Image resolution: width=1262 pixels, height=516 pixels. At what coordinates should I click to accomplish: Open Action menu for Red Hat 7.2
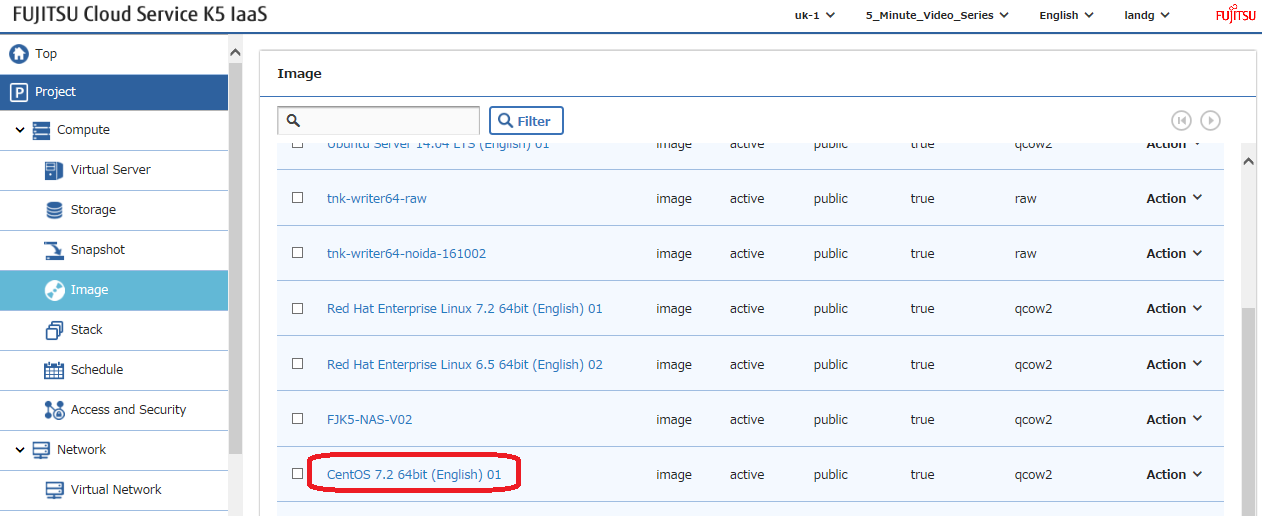[x=1173, y=308]
